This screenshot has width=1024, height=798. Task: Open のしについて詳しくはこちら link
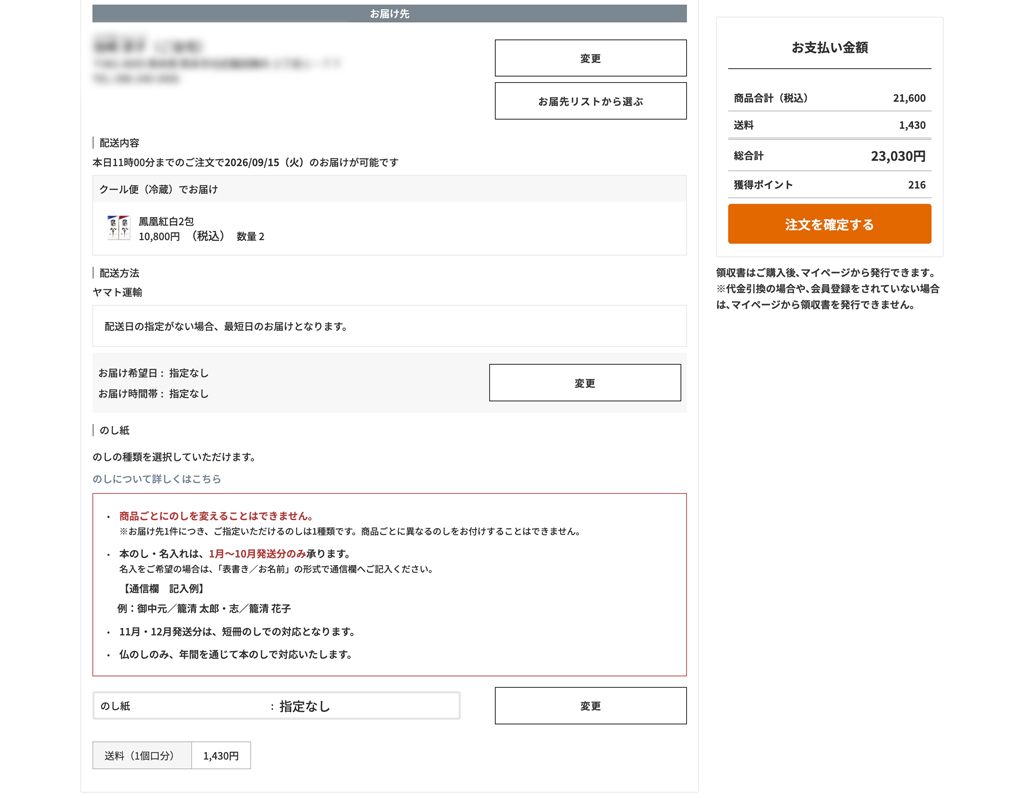(157, 479)
